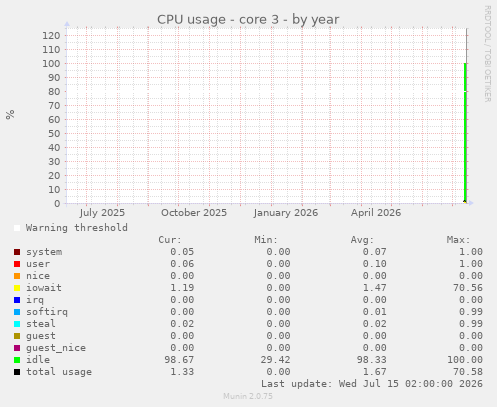Click idle minimum value 29.42

click(275, 360)
